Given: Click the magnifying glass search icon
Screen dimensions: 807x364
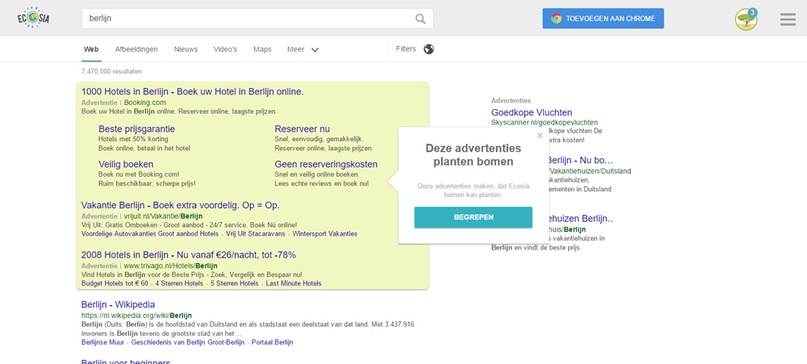Looking at the screenshot, I should [x=420, y=19].
